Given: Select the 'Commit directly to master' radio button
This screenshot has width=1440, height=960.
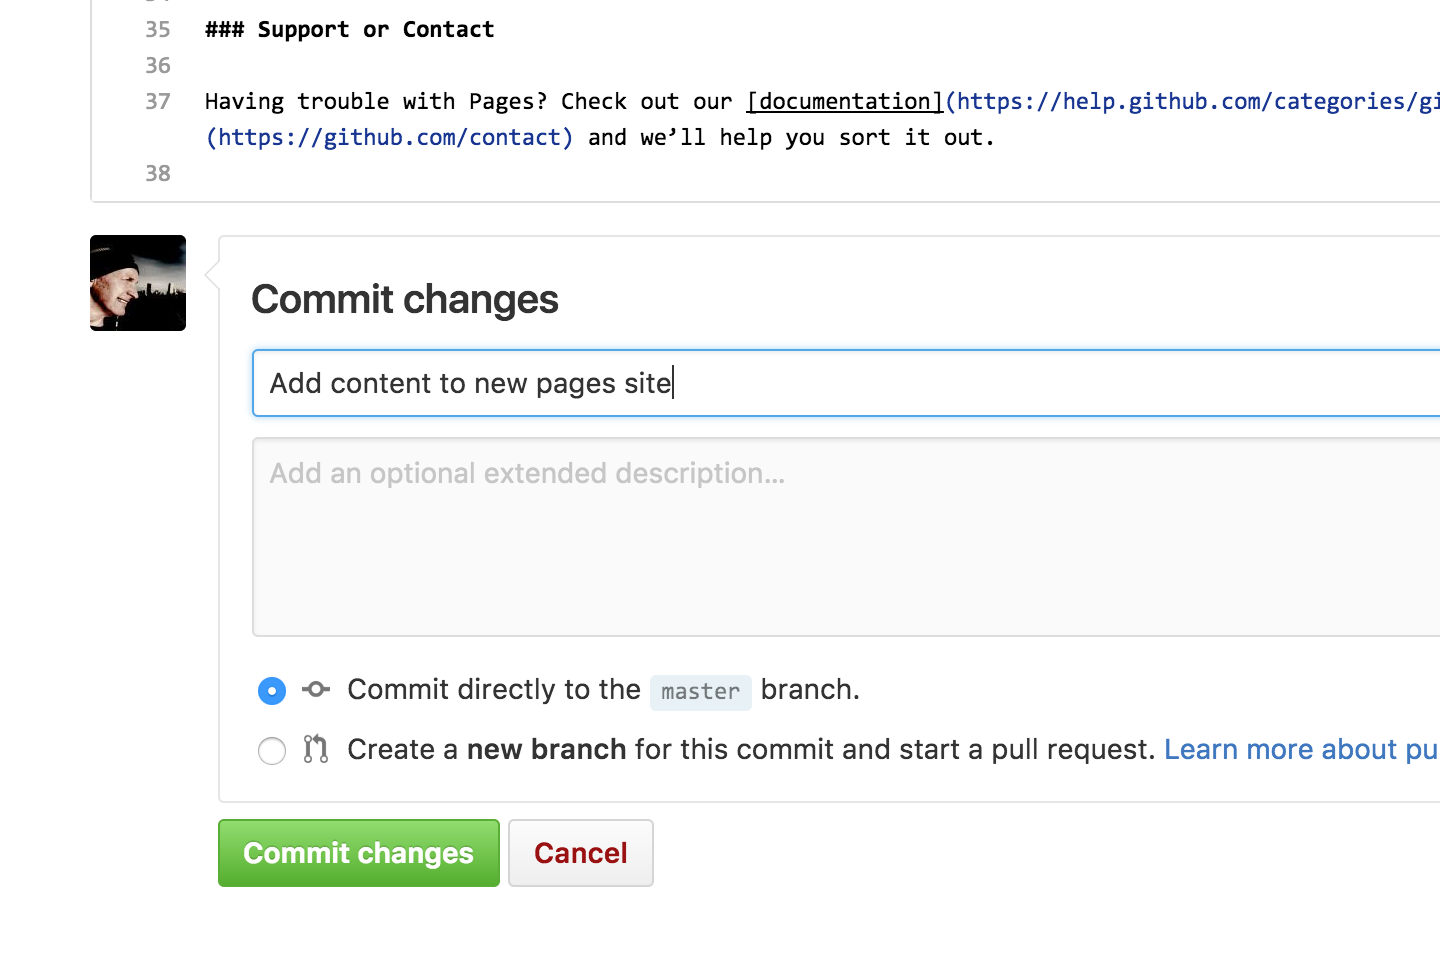Looking at the screenshot, I should [271, 690].
